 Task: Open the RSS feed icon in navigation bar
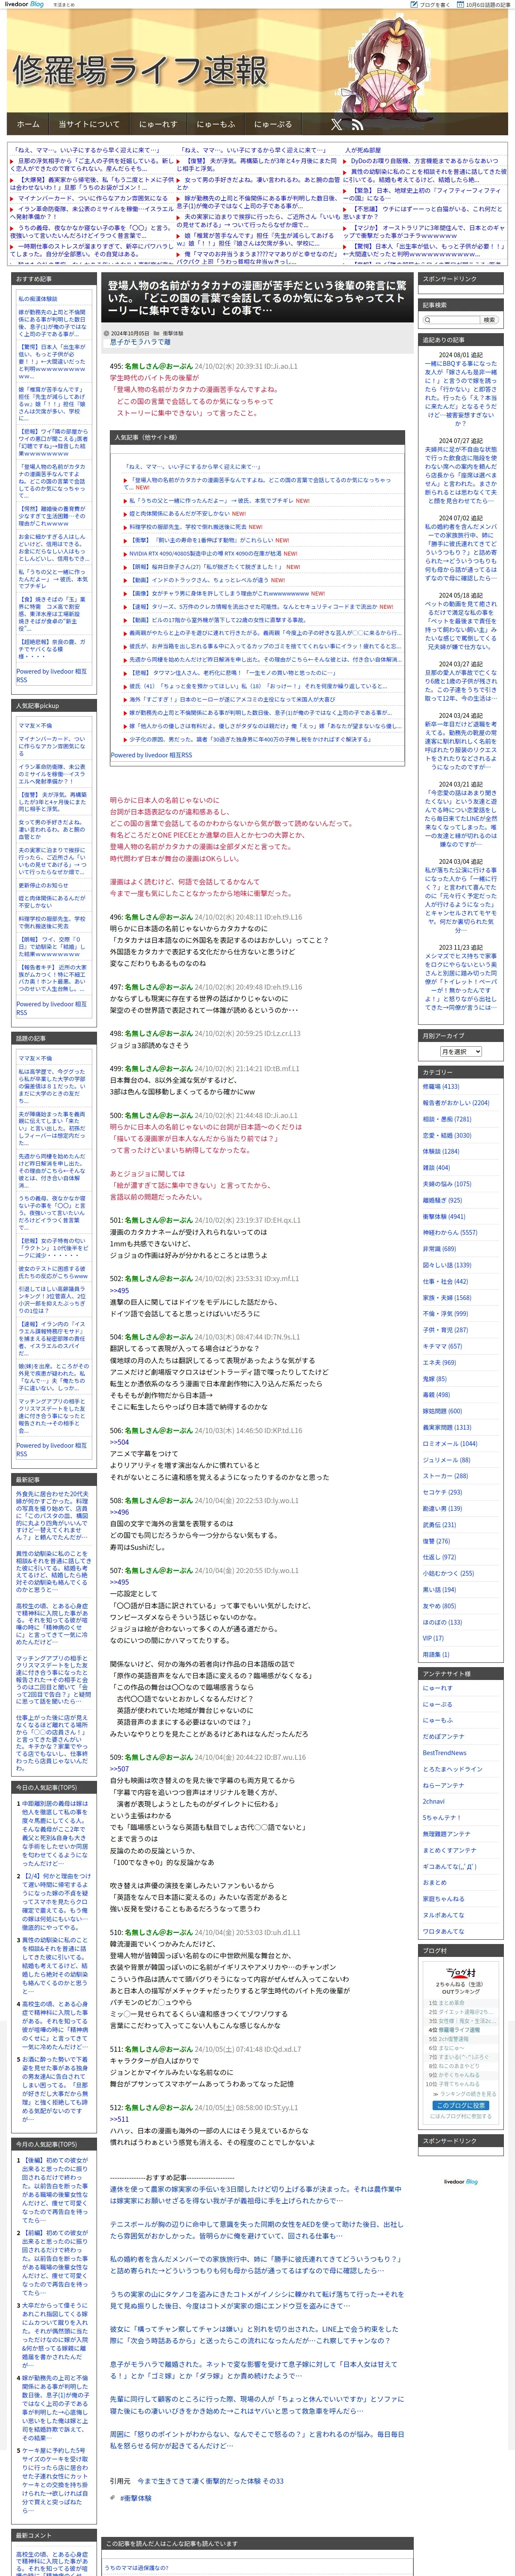pyautogui.click(x=357, y=124)
